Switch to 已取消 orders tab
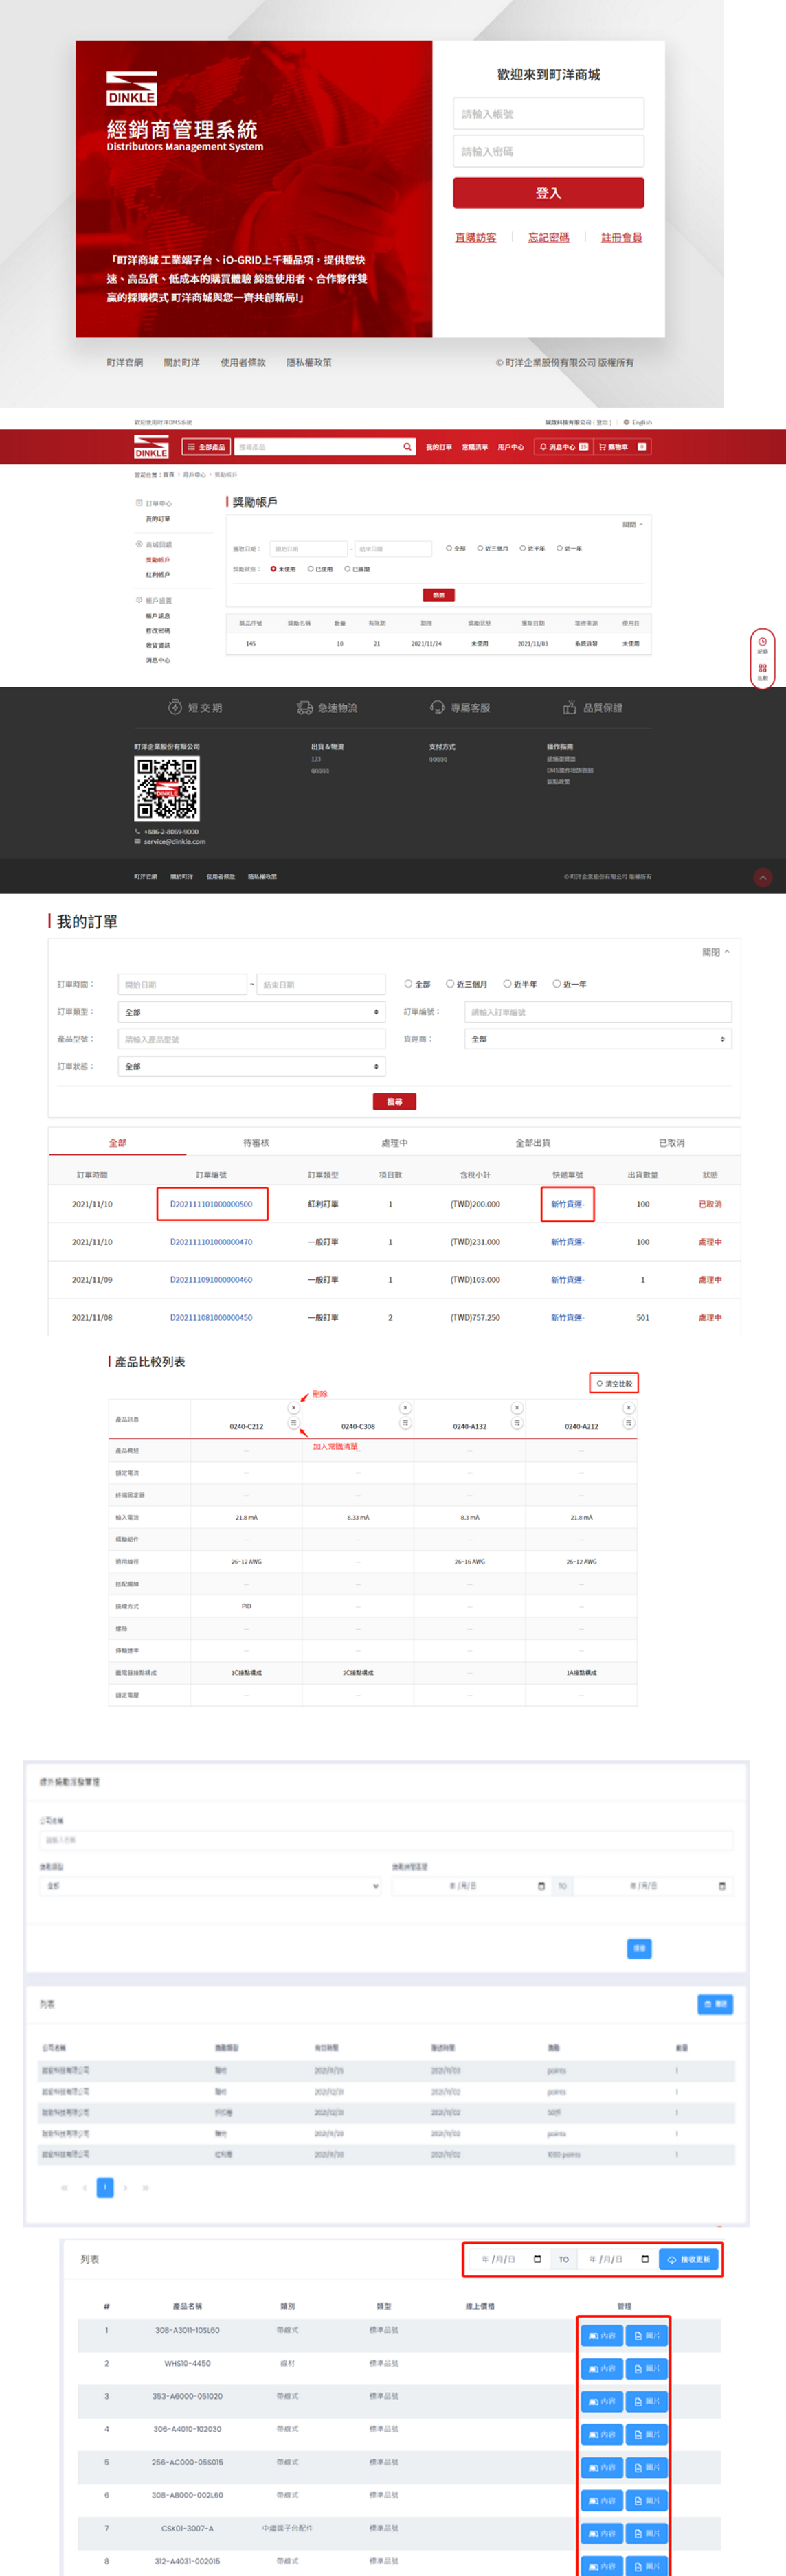Viewport: 786px width, 2576px height. tap(671, 1143)
